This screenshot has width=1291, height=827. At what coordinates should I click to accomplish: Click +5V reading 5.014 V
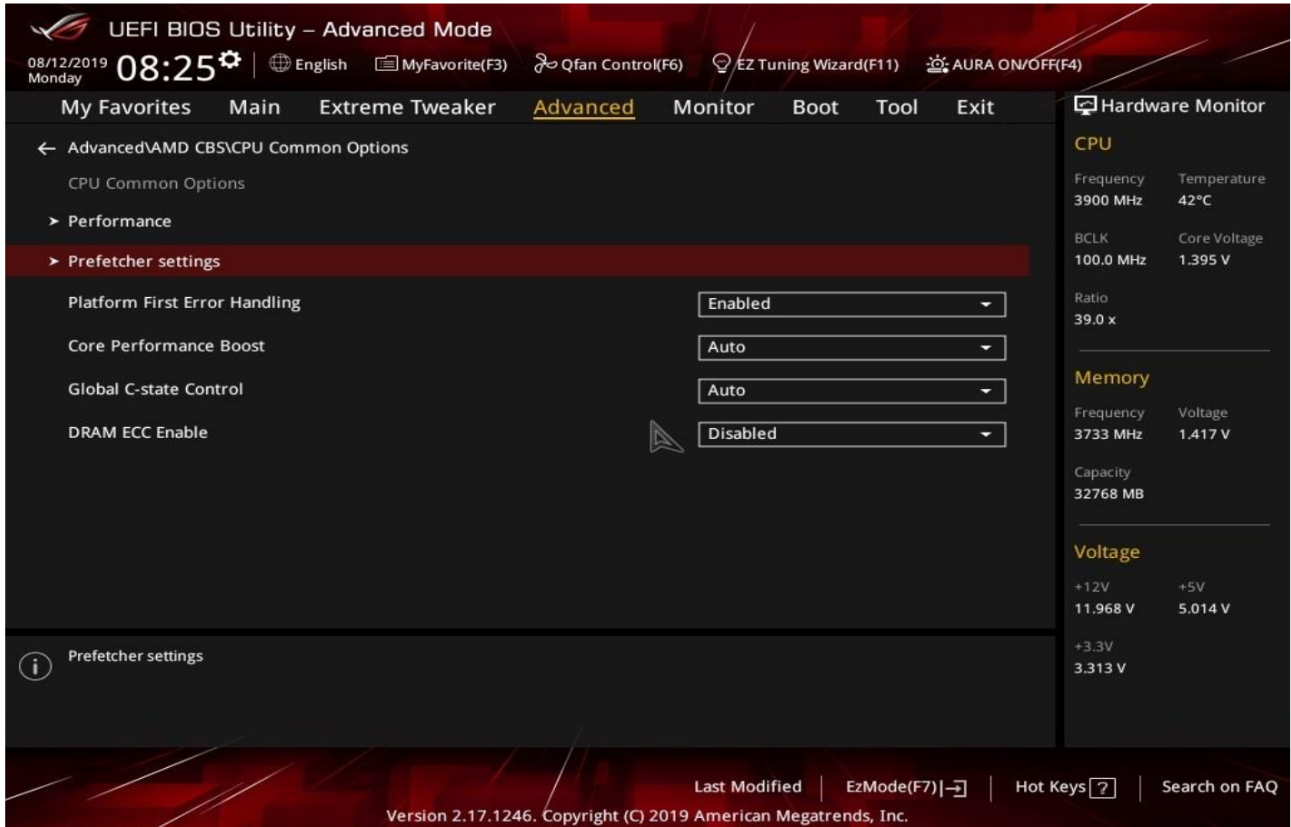pos(1204,608)
